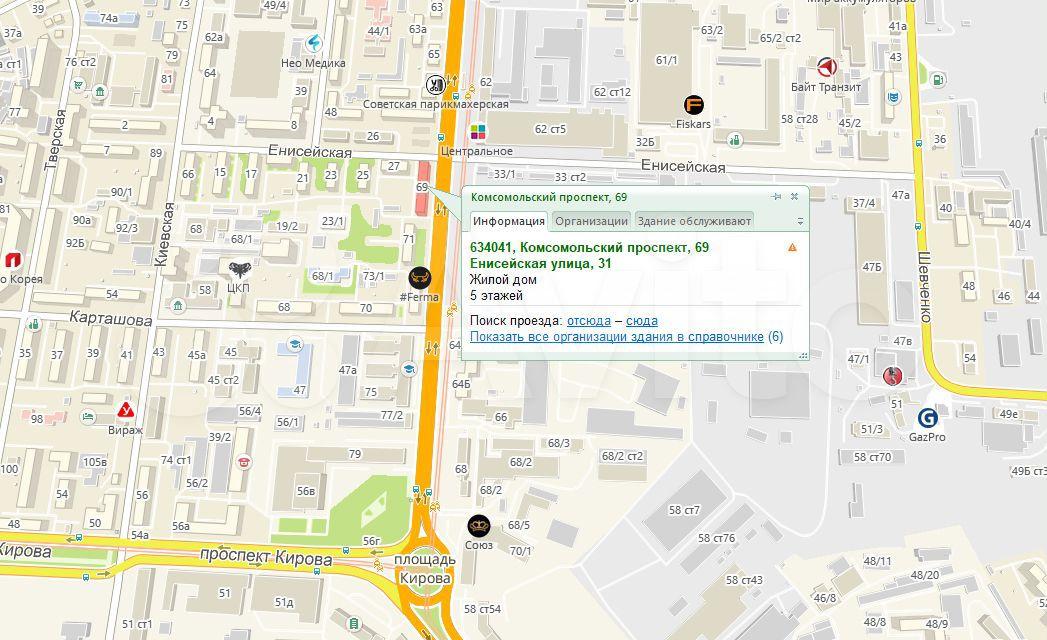This screenshot has width=1047, height=640.
Task: Open the GazPro map marker
Action: click(x=927, y=417)
